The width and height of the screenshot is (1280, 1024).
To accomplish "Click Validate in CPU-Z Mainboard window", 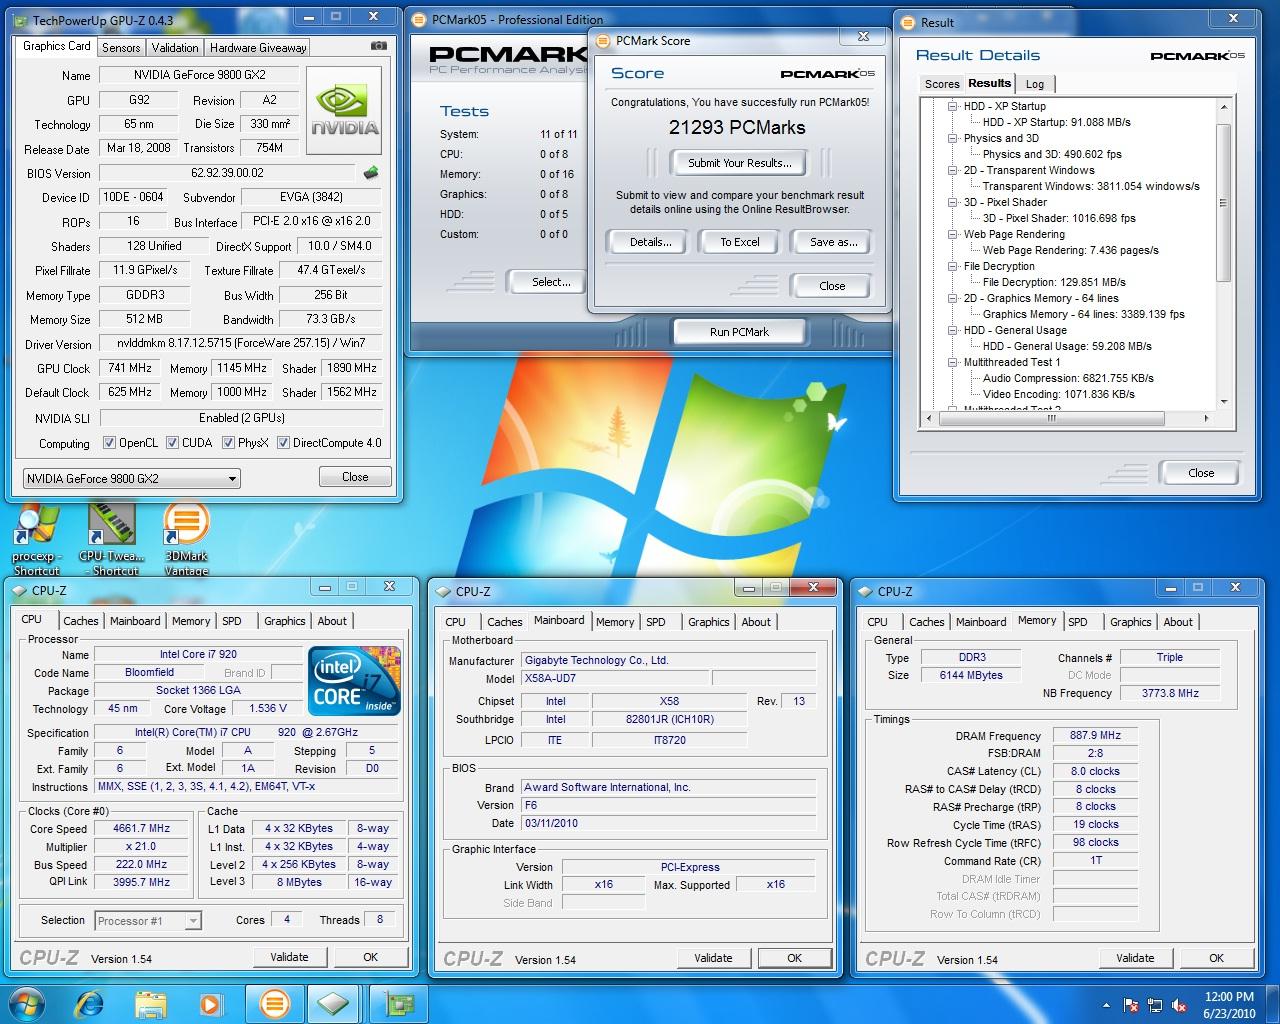I will click(x=713, y=958).
